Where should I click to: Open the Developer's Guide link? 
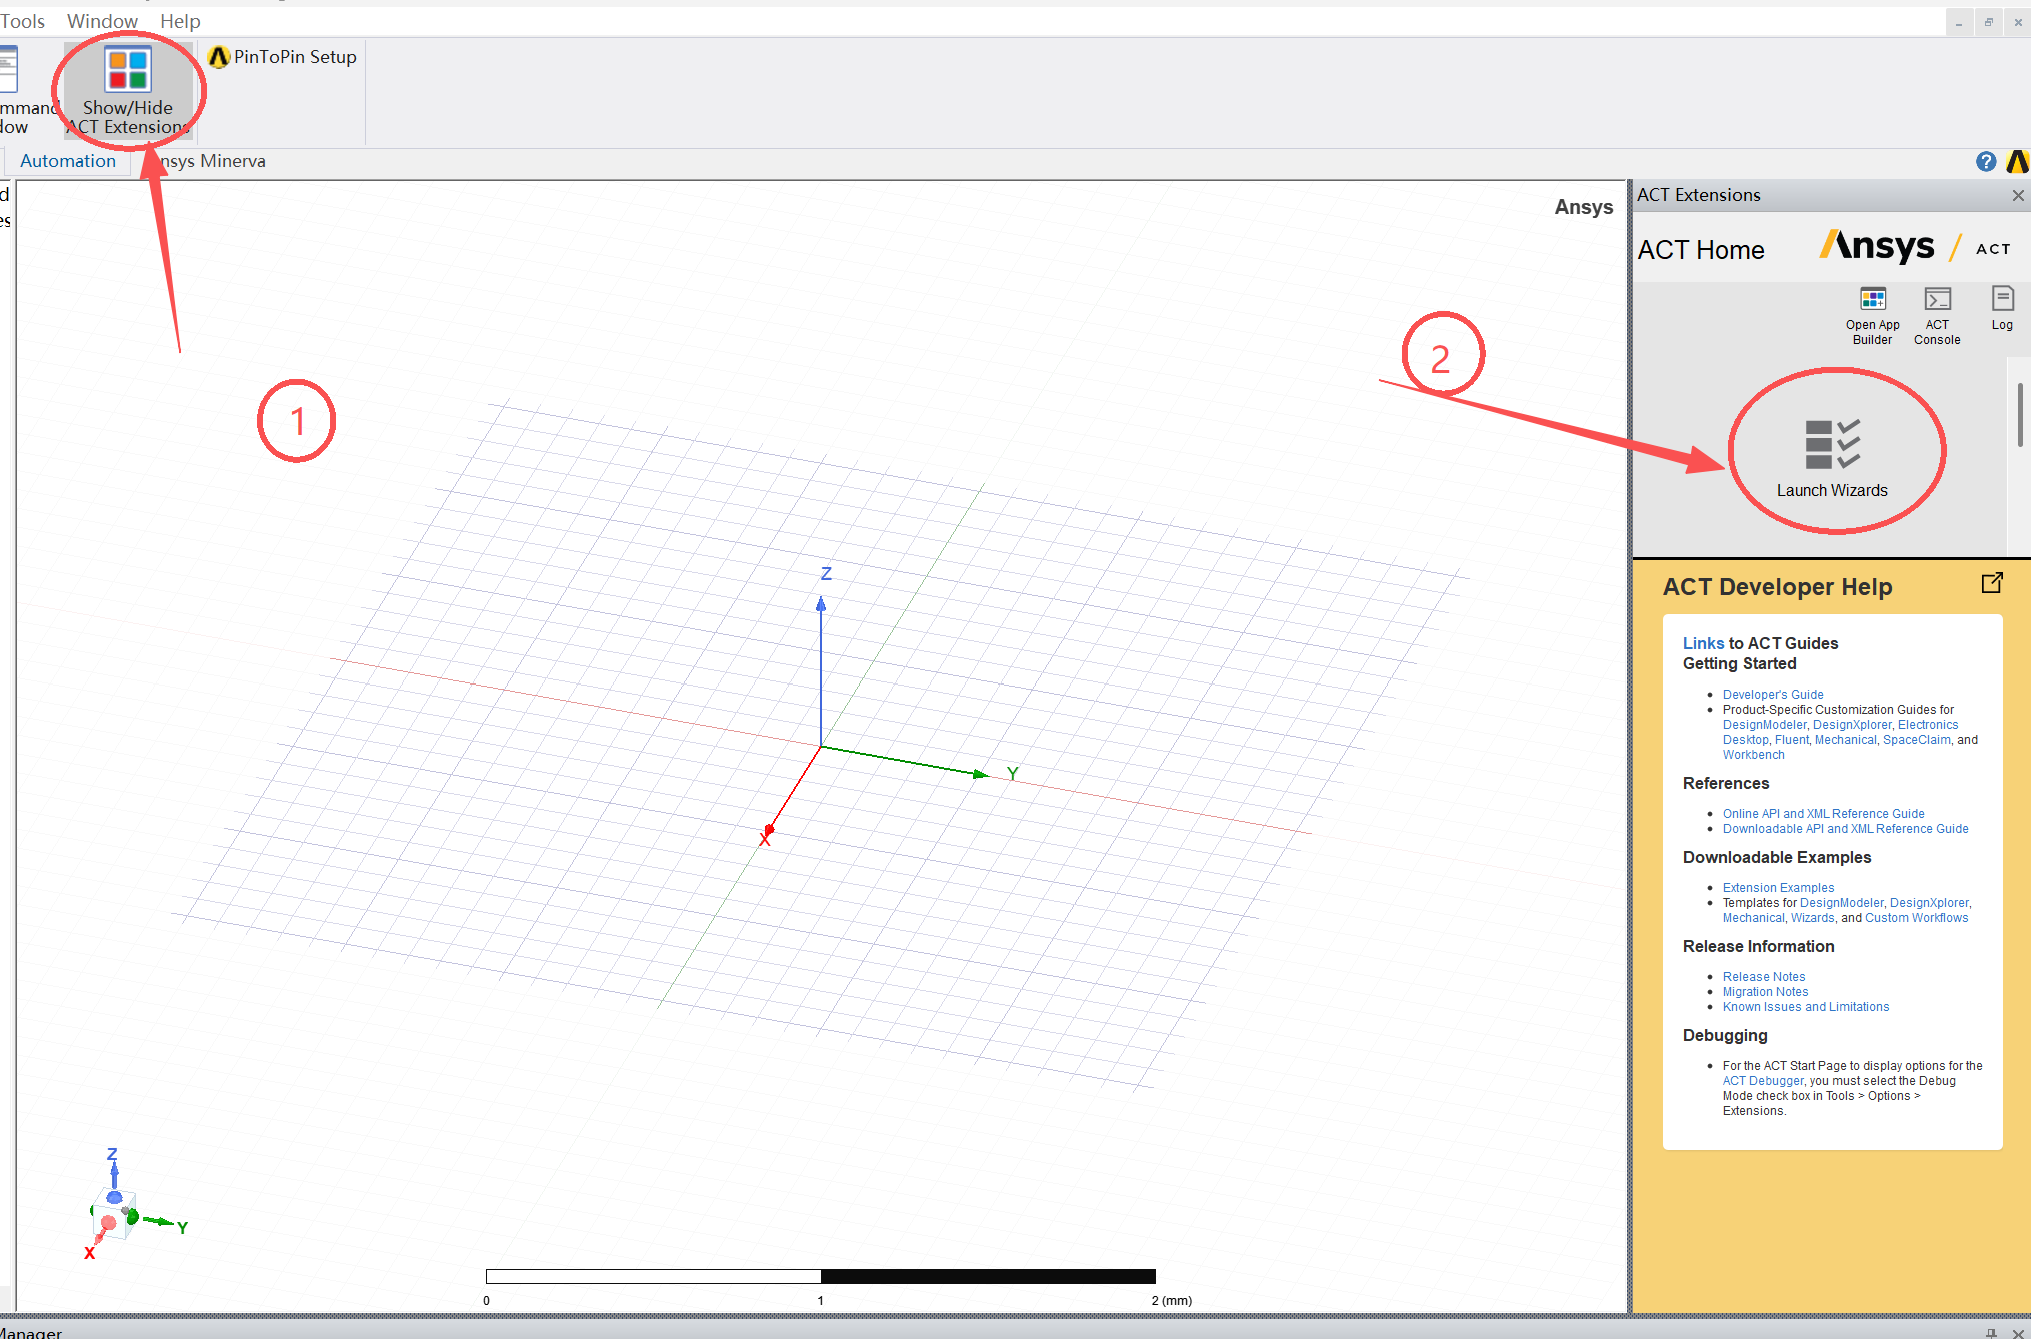[x=1772, y=695]
